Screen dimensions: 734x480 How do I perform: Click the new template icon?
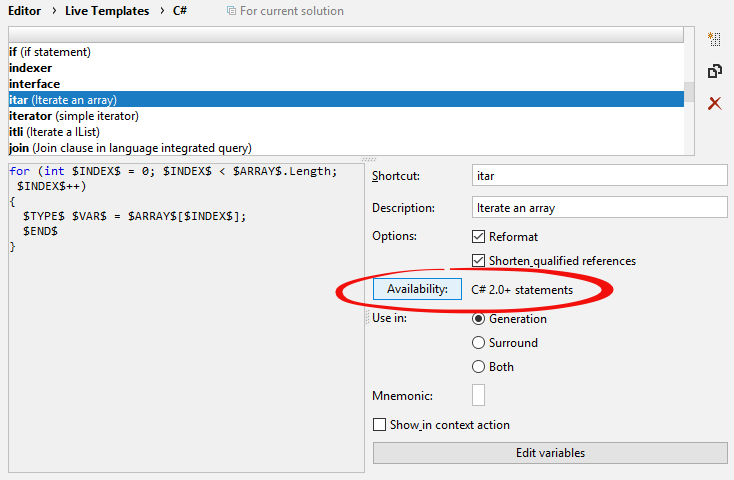(x=714, y=39)
